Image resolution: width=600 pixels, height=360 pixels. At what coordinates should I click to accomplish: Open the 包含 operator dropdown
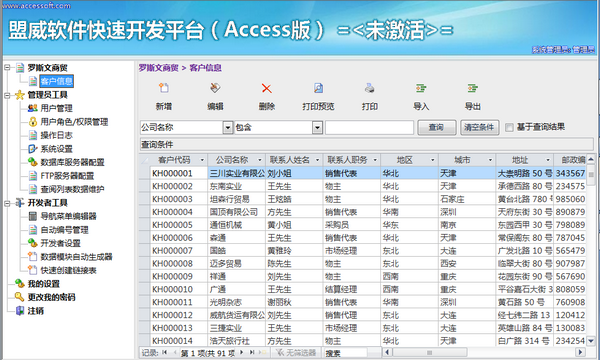317,127
